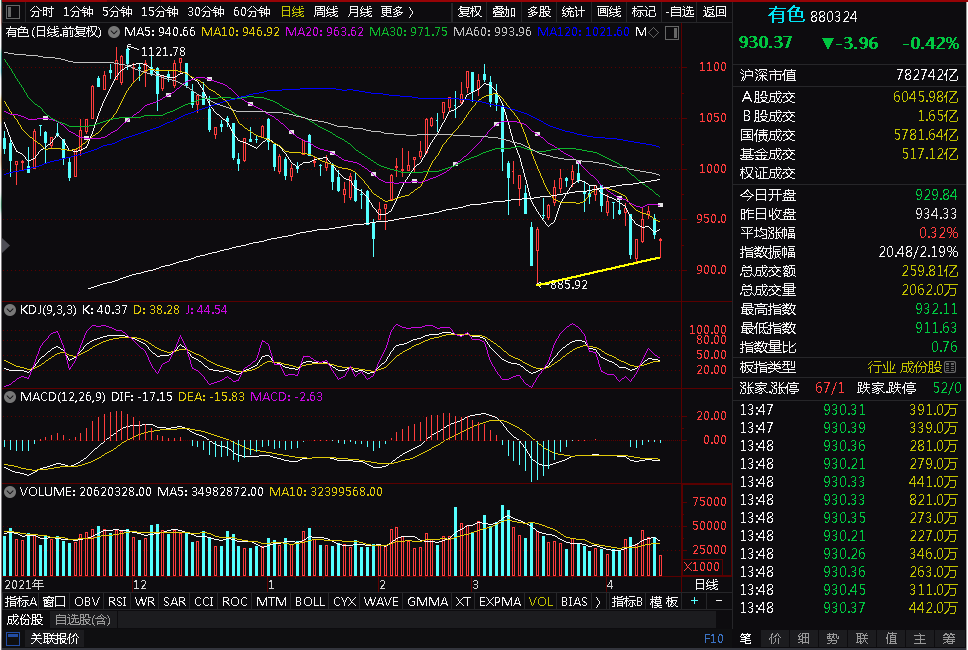Toggle the VOLUME indicator settings circle
Screen dimensions: 968x650
10,492
